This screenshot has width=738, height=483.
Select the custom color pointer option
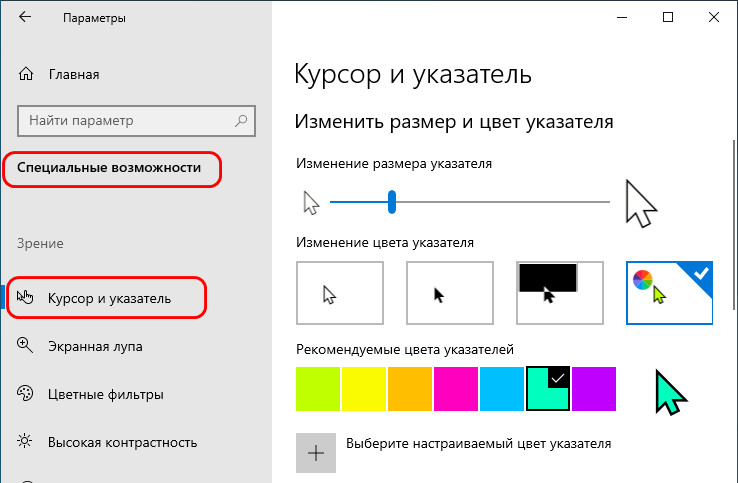(669, 293)
